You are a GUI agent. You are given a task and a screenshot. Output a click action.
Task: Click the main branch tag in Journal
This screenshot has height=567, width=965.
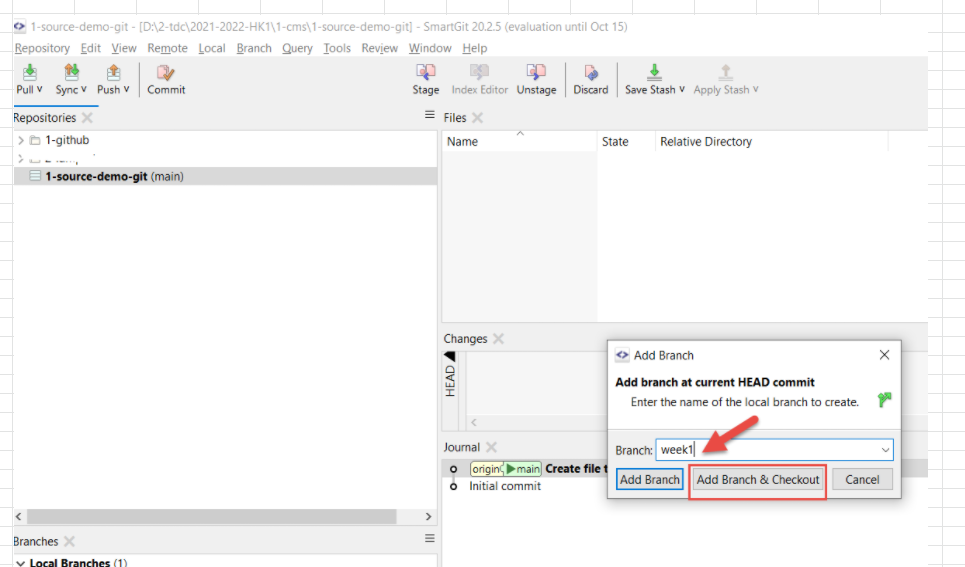point(523,469)
